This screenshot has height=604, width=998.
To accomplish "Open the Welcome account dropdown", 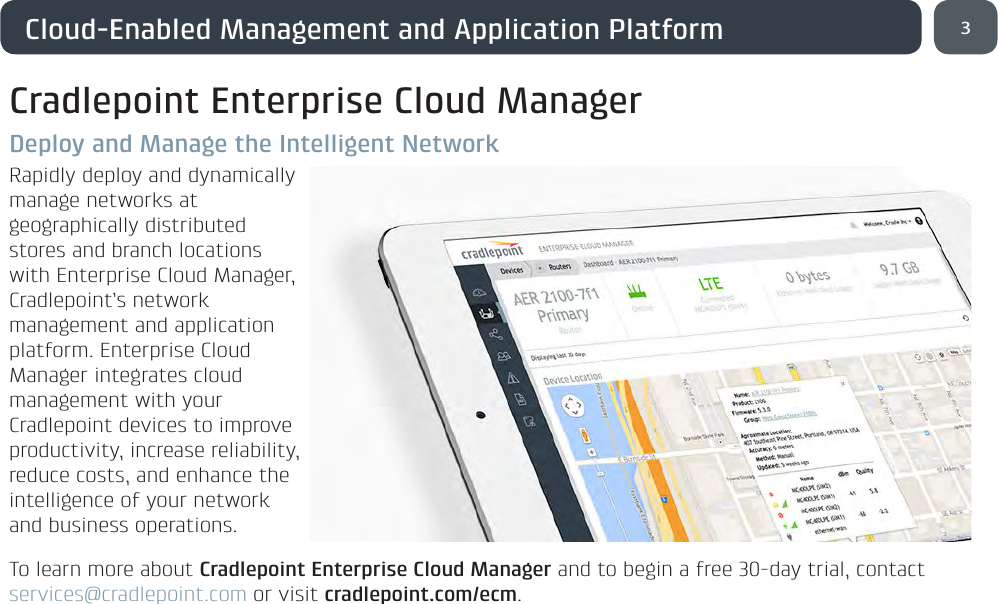I will pos(888,223).
